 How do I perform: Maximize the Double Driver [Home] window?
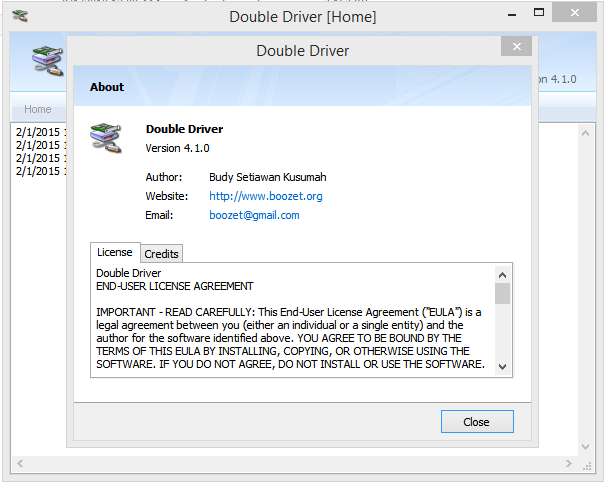point(539,13)
